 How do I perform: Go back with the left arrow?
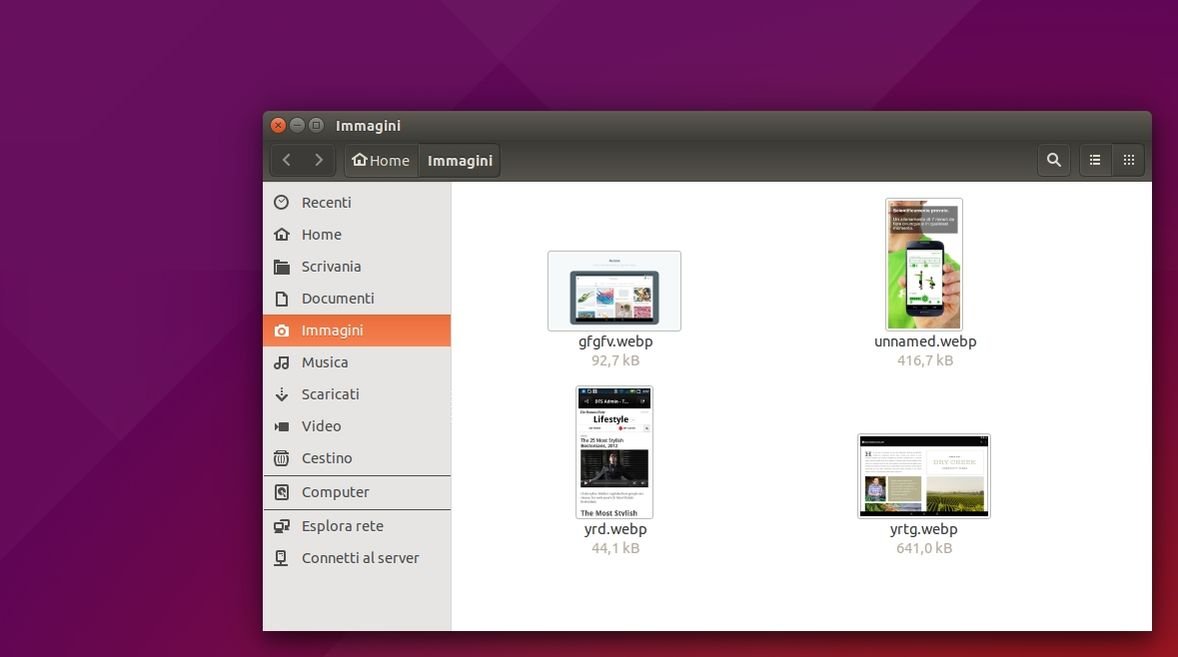click(x=287, y=160)
